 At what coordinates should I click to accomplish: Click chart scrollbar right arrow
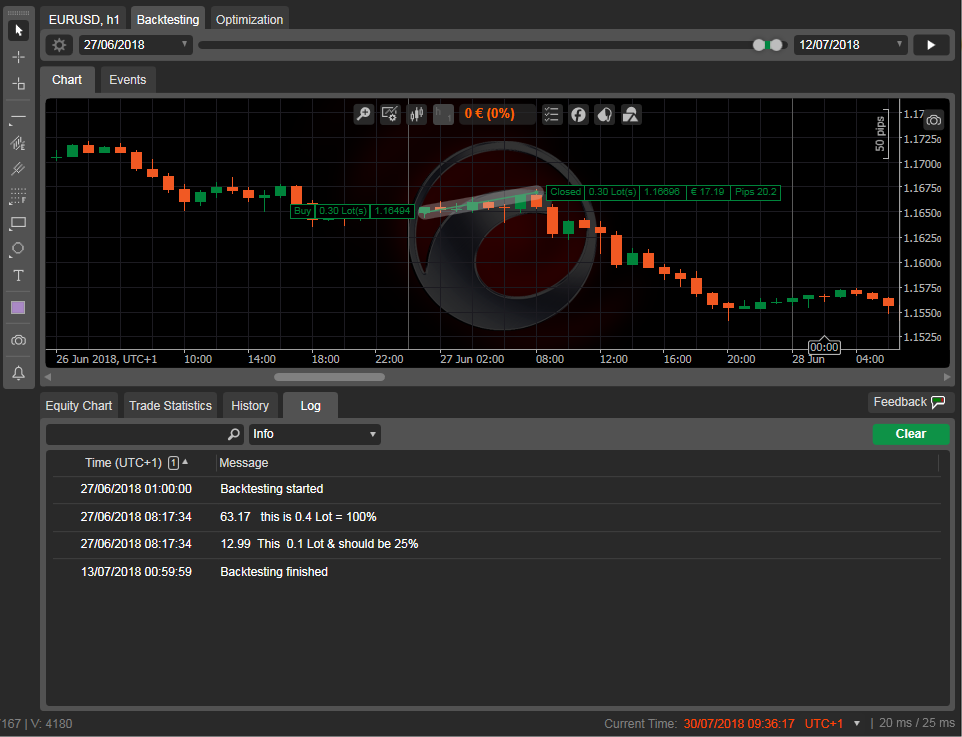coord(947,377)
